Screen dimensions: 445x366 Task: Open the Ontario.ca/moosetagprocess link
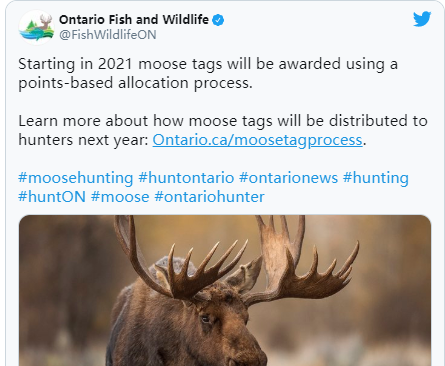coord(257,140)
